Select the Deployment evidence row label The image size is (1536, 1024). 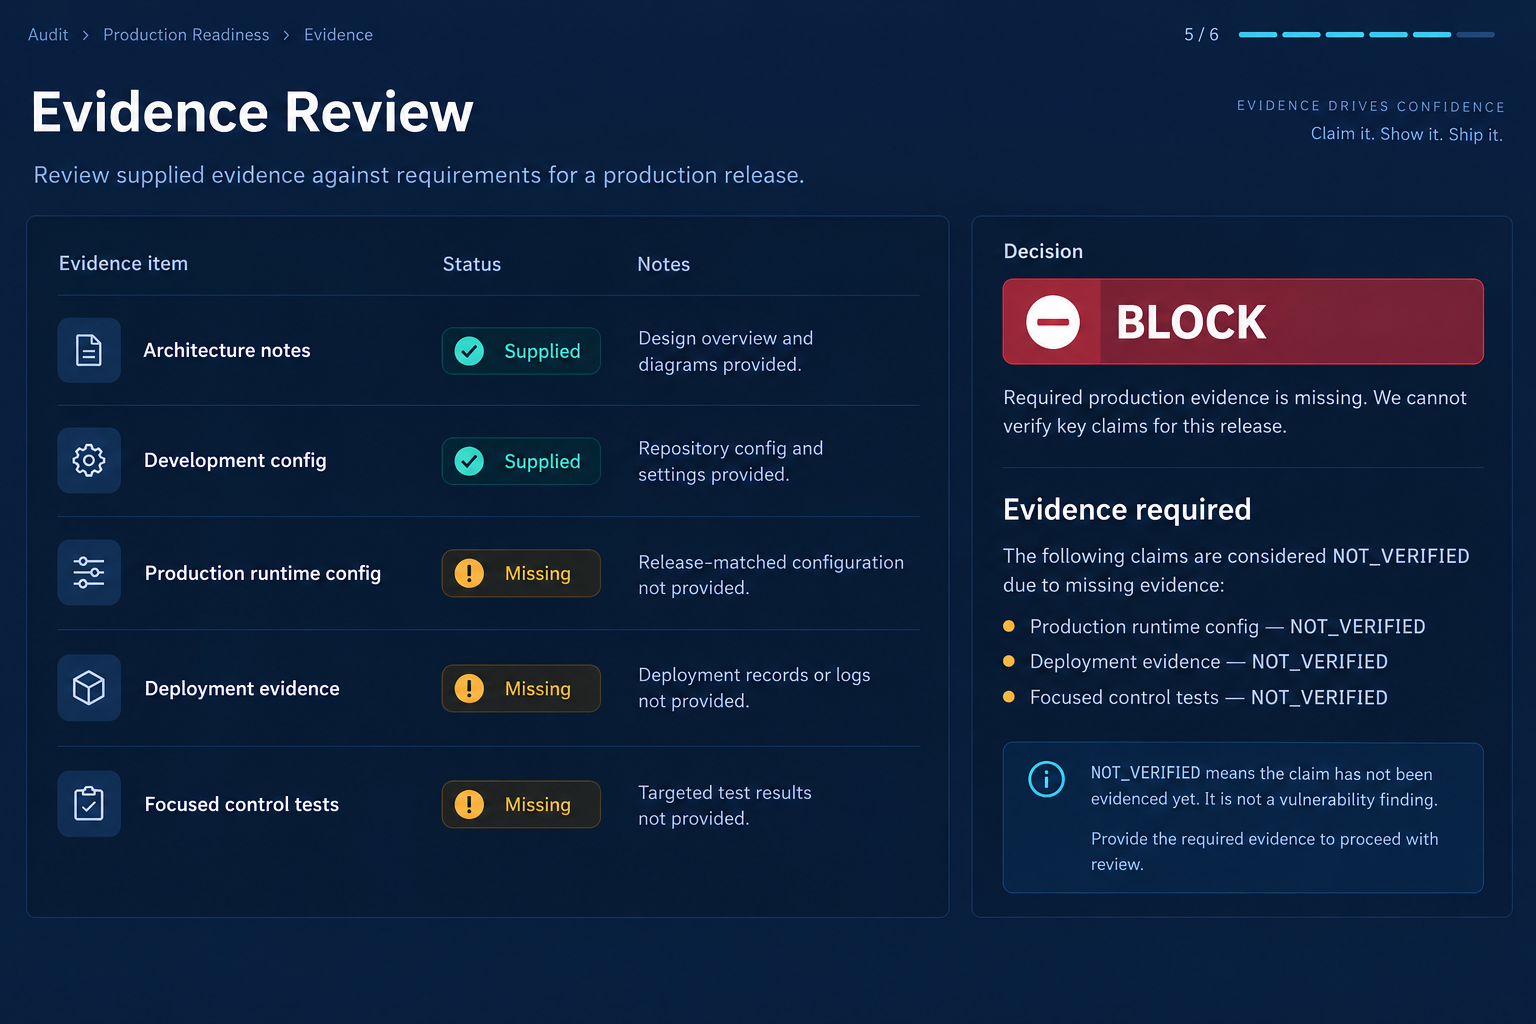tap(242, 688)
